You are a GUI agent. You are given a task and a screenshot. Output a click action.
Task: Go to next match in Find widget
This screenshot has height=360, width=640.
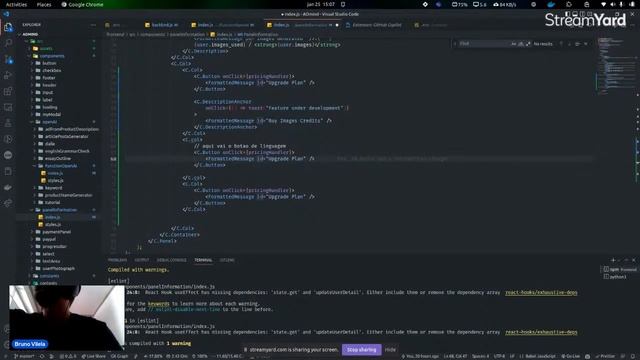click(x=569, y=44)
